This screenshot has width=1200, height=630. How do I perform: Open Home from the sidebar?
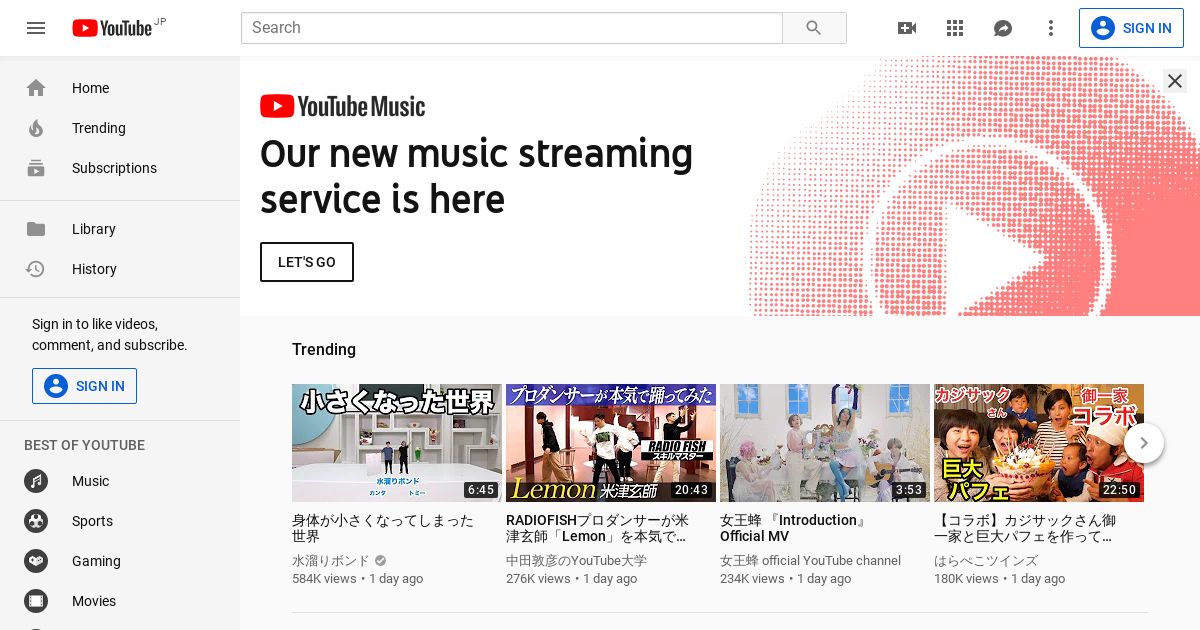(x=120, y=88)
